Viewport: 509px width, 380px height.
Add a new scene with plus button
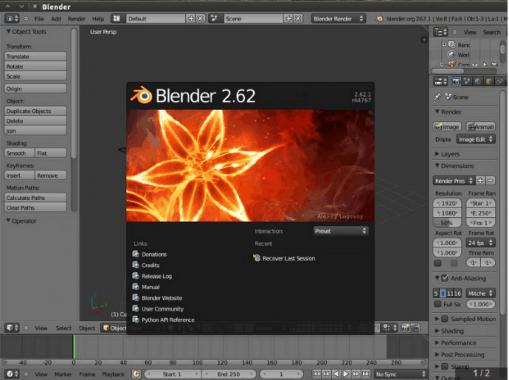288,19
